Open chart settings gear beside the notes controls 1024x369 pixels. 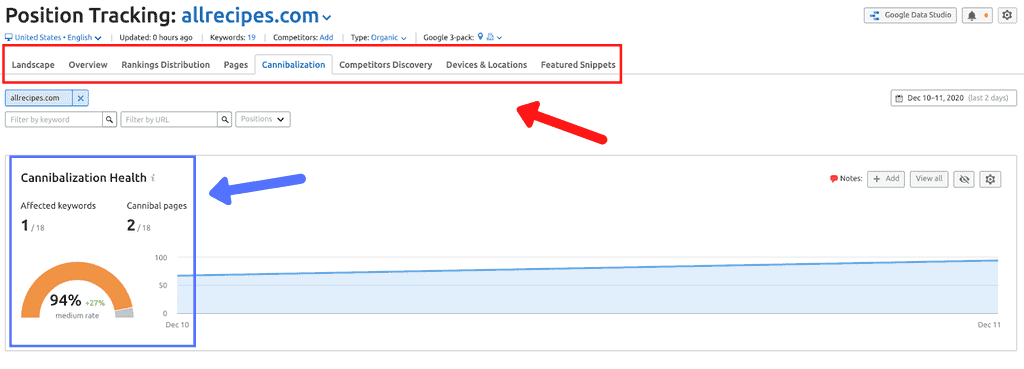(991, 179)
